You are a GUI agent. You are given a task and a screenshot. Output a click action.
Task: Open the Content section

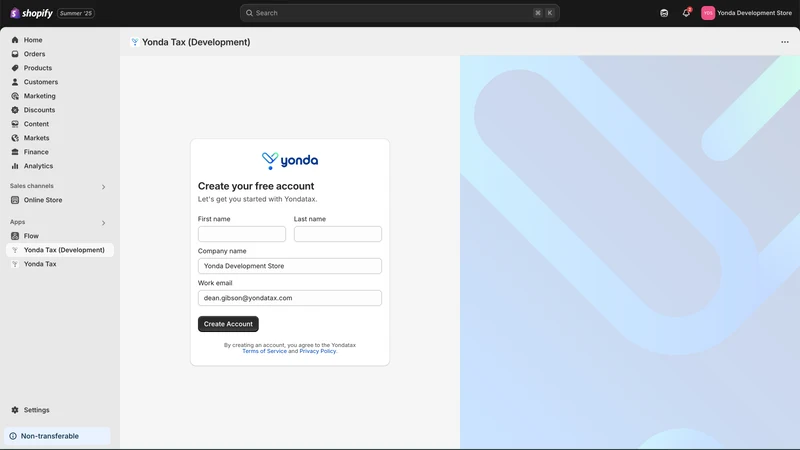point(60,124)
